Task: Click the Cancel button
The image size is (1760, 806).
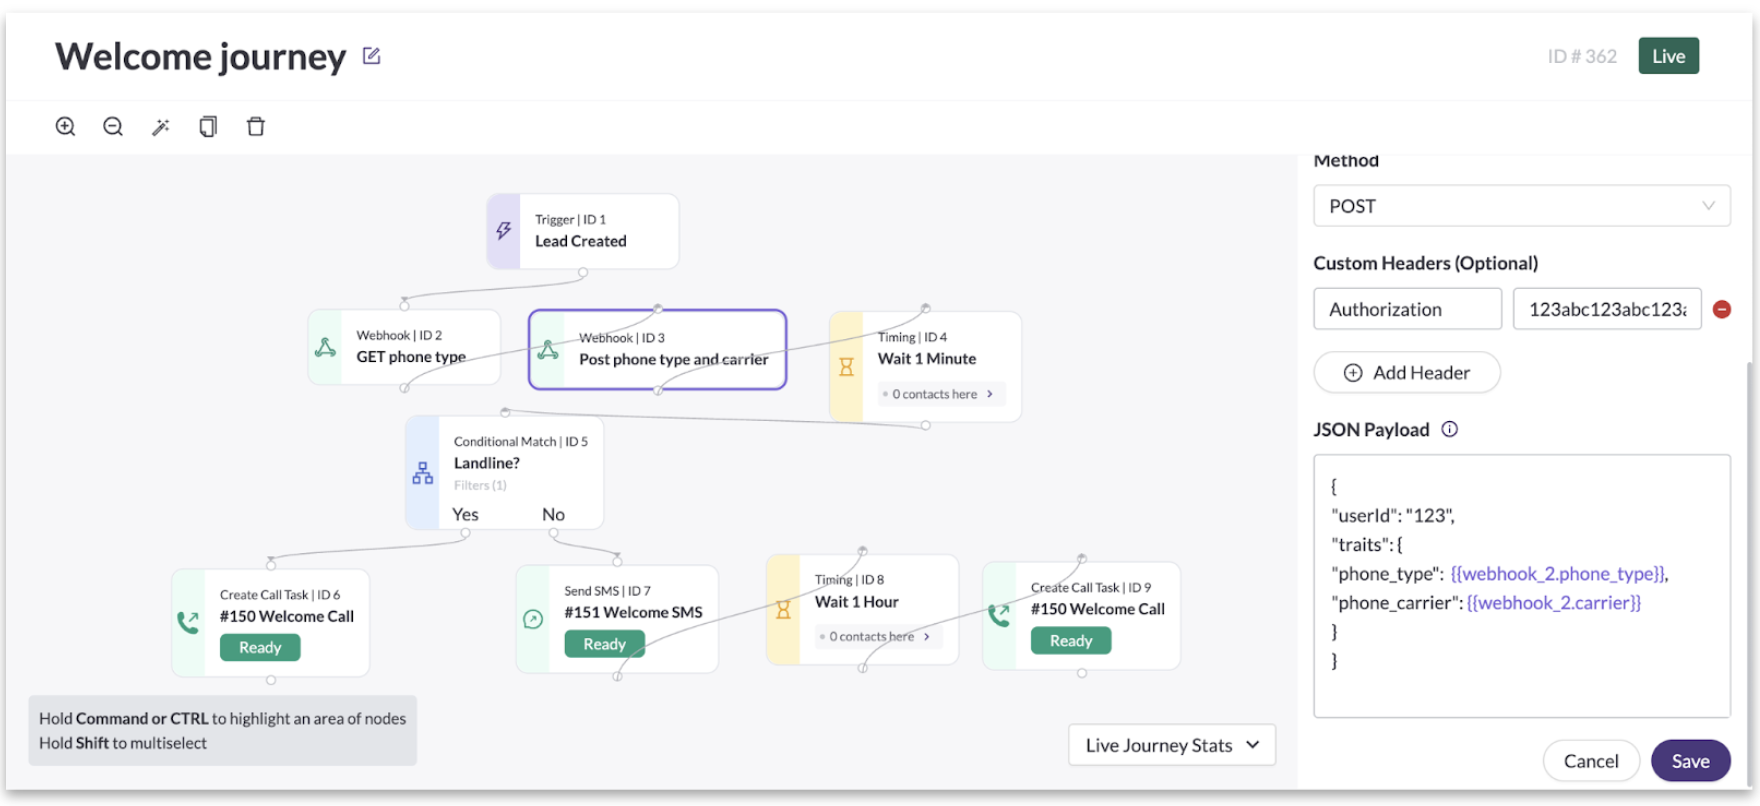Action: pyautogui.click(x=1591, y=761)
